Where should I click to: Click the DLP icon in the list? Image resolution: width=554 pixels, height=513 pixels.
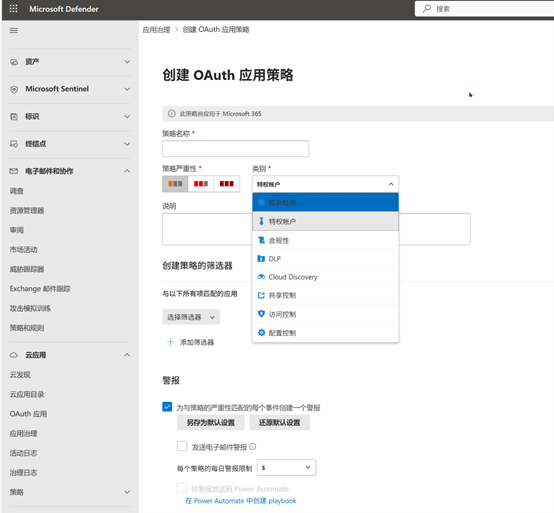point(261,259)
